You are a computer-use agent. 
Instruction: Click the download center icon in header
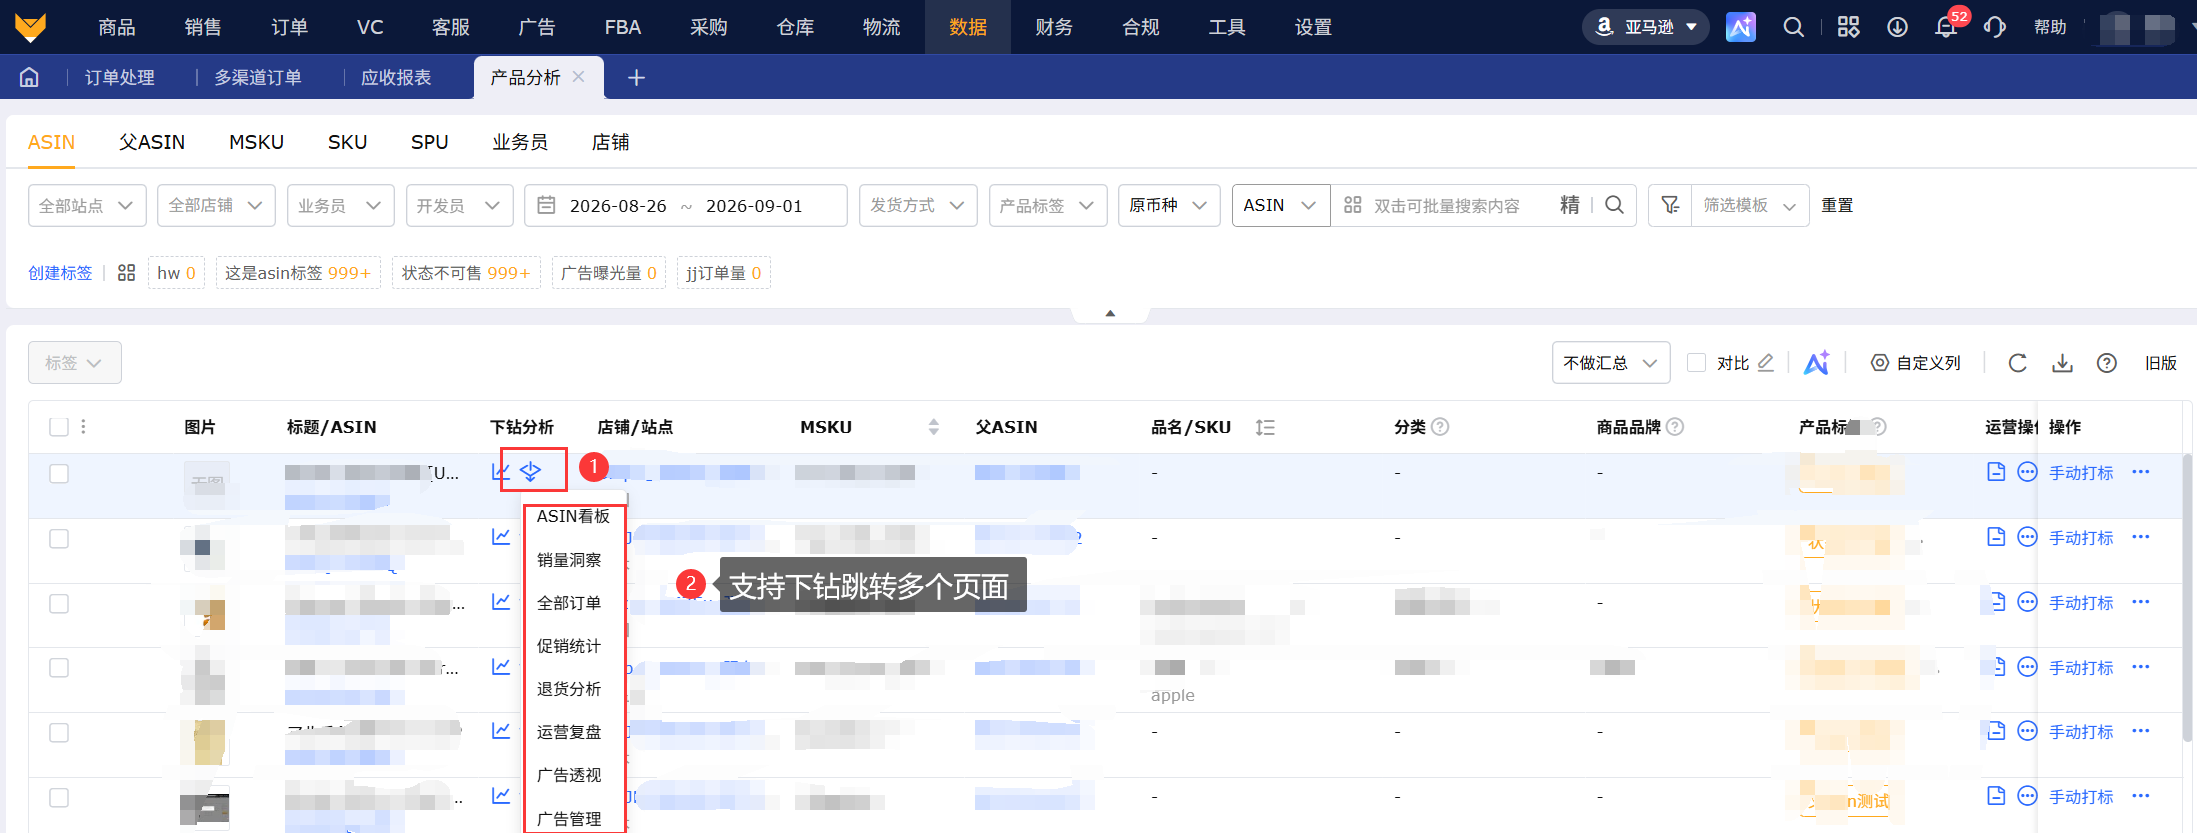(x=1897, y=27)
